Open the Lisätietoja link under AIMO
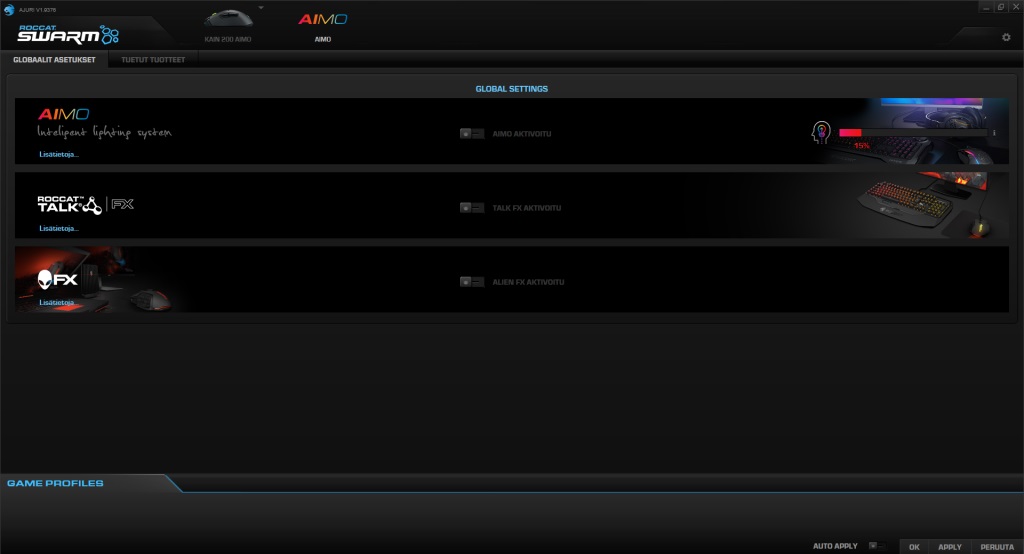1024x554 pixels. [x=59, y=154]
